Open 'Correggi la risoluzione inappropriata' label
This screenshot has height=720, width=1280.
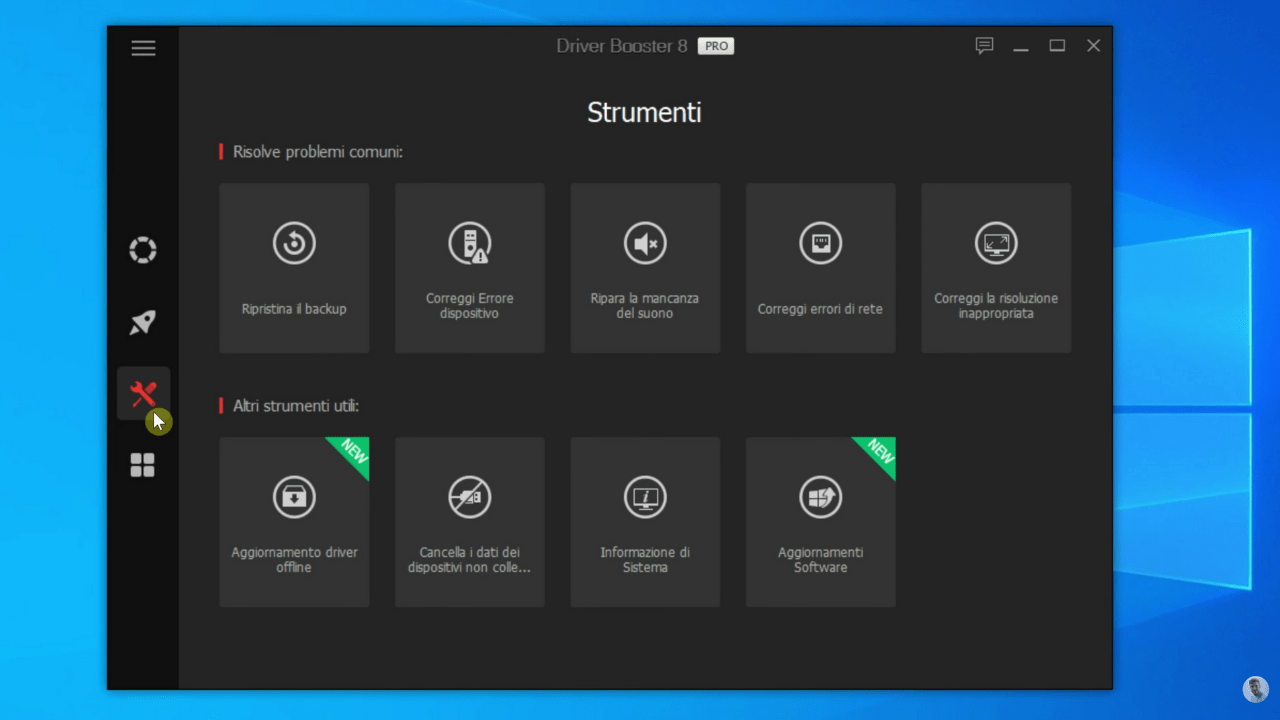tap(996, 306)
